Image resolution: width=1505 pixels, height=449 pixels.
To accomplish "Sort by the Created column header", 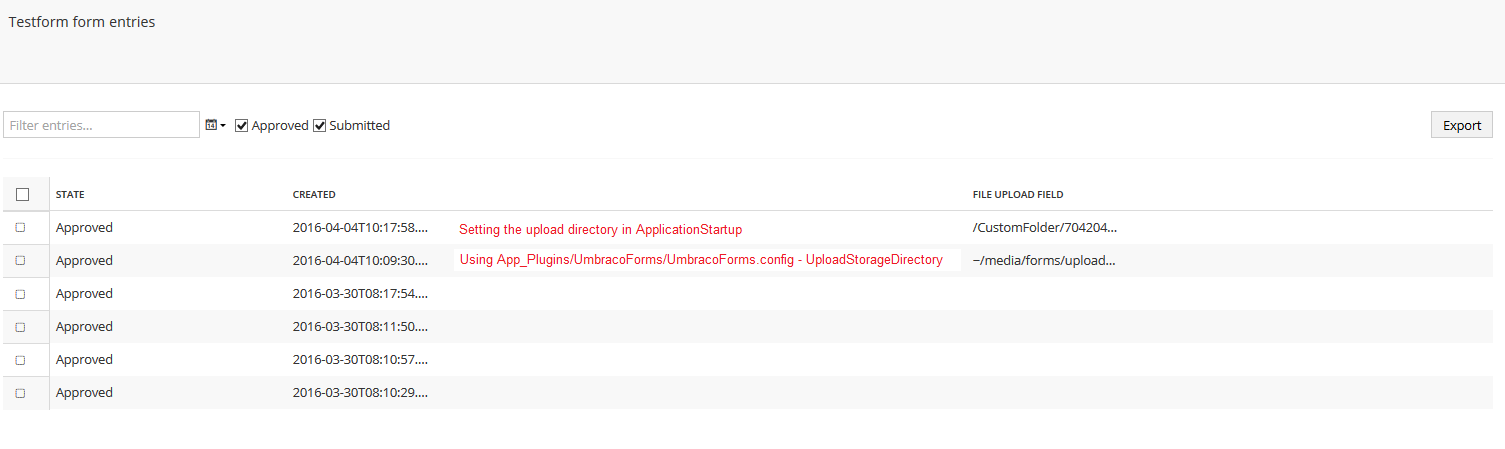I will click(x=314, y=194).
